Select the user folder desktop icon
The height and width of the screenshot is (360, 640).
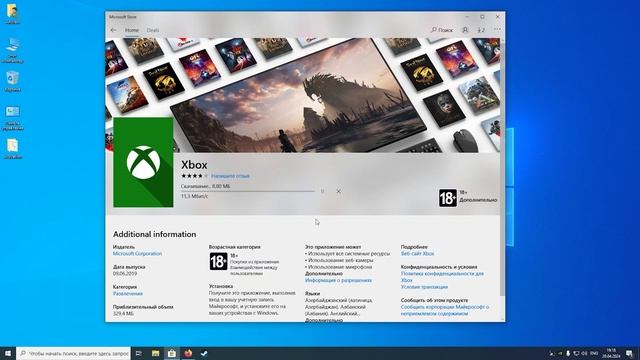12,14
